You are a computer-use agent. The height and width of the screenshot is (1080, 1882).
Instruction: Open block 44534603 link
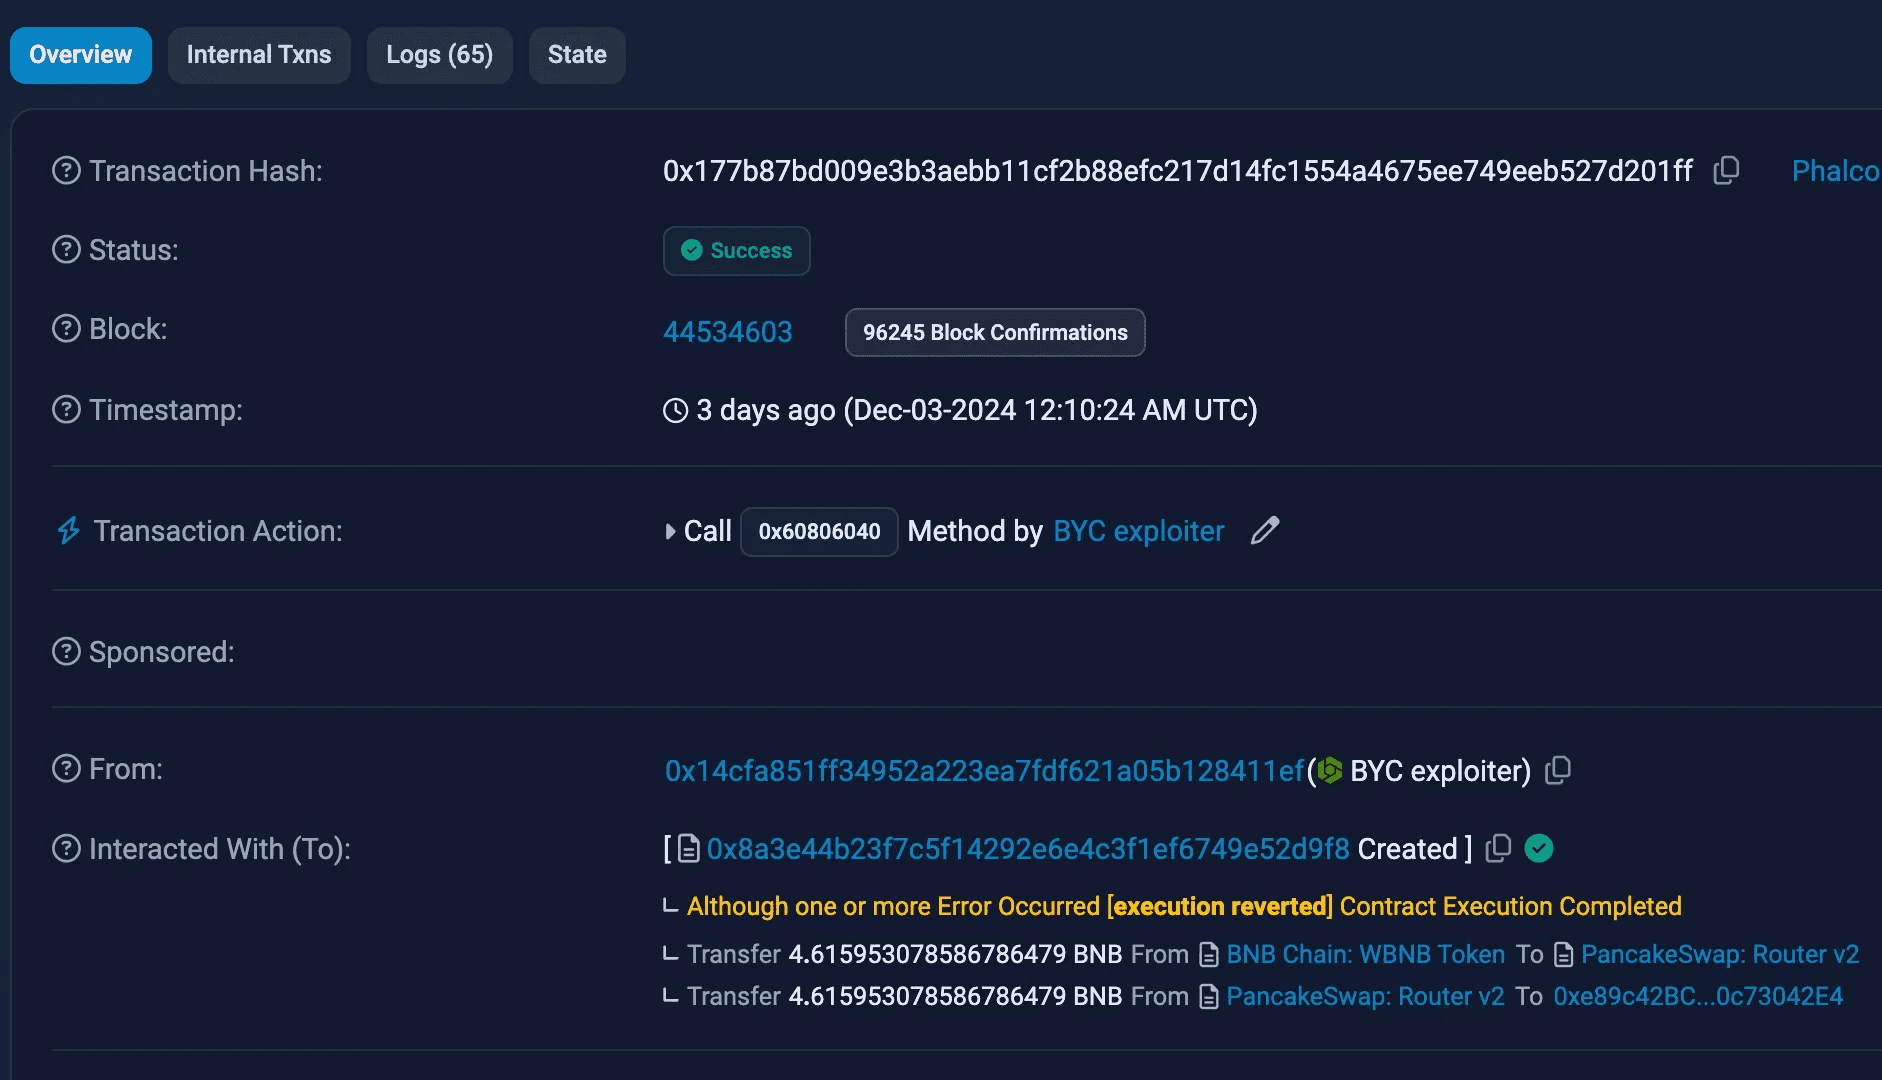(x=727, y=332)
